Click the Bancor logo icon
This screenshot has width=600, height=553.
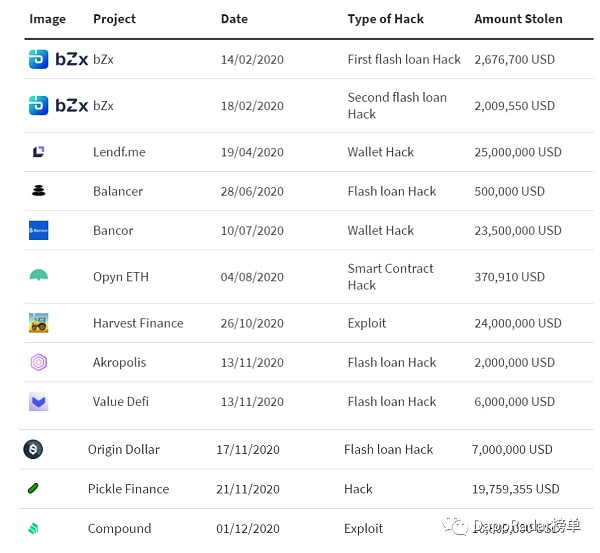39,230
